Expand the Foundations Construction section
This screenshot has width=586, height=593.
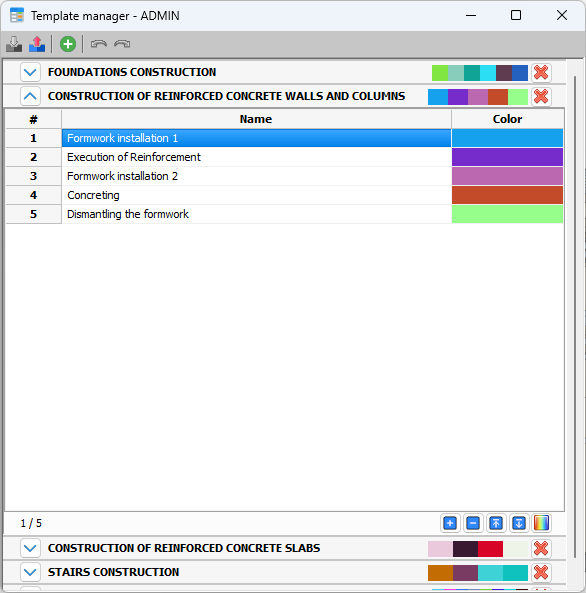click(30, 72)
